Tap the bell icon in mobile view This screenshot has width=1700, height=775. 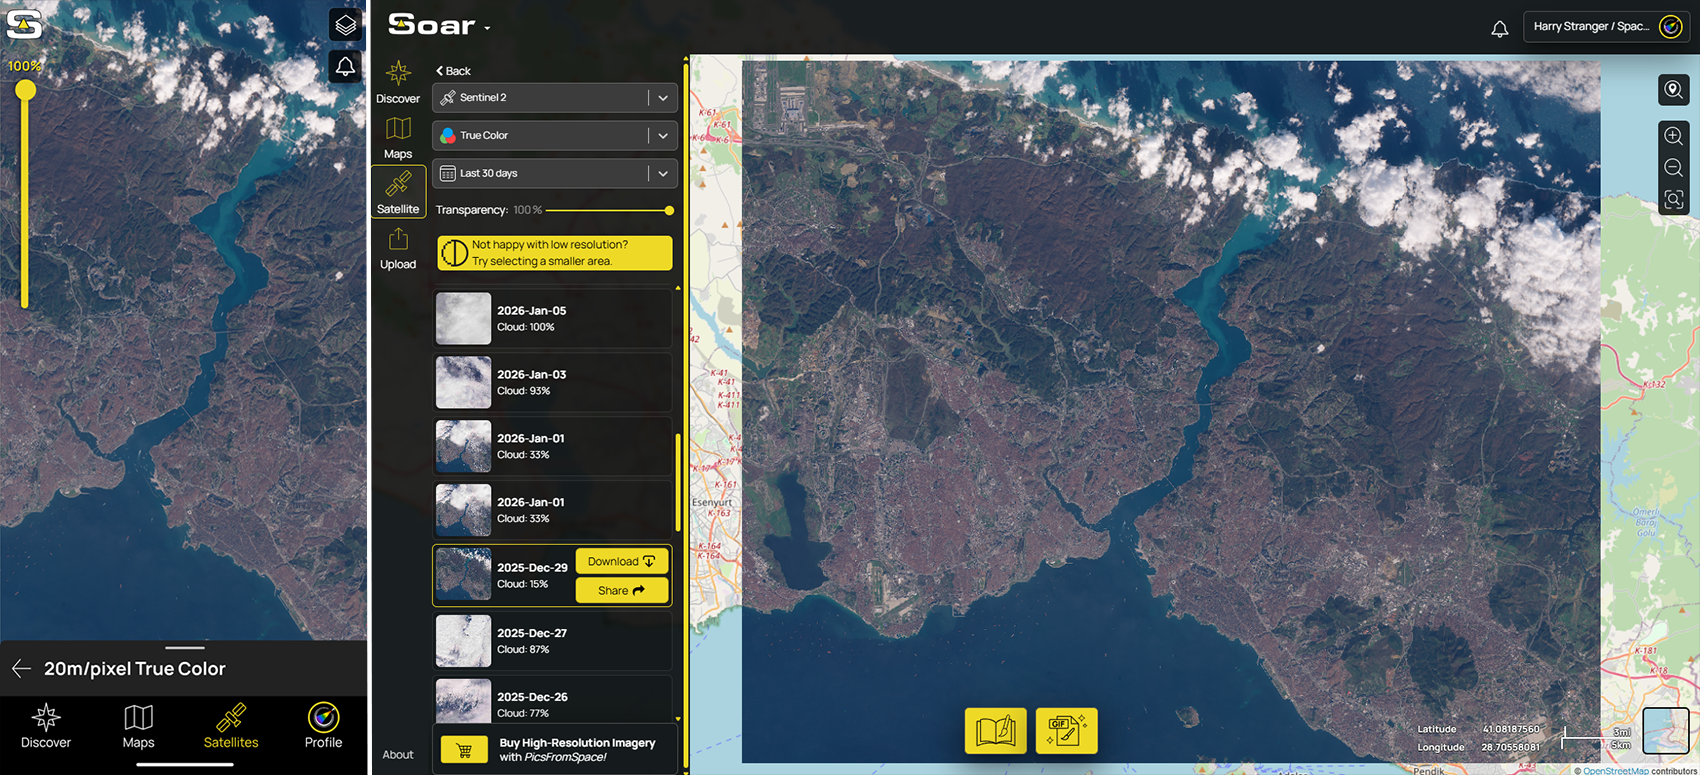[x=345, y=67]
